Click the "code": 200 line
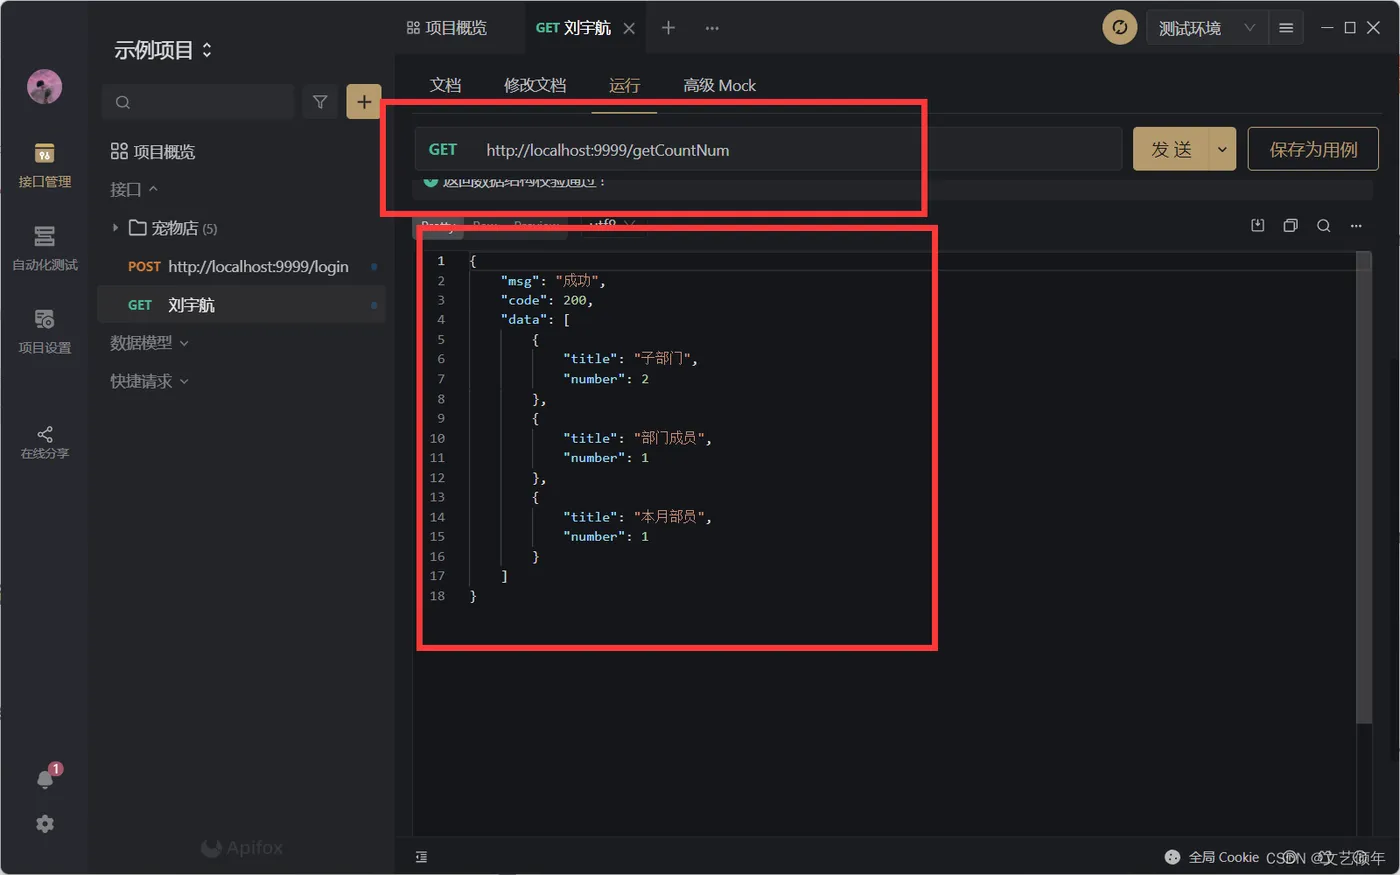1400x875 pixels. click(x=547, y=300)
